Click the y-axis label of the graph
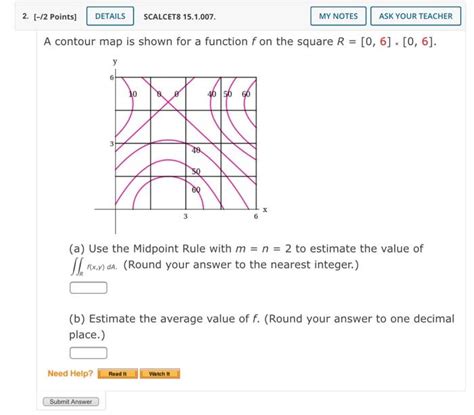The width and height of the screenshot is (474, 415). click(x=115, y=61)
